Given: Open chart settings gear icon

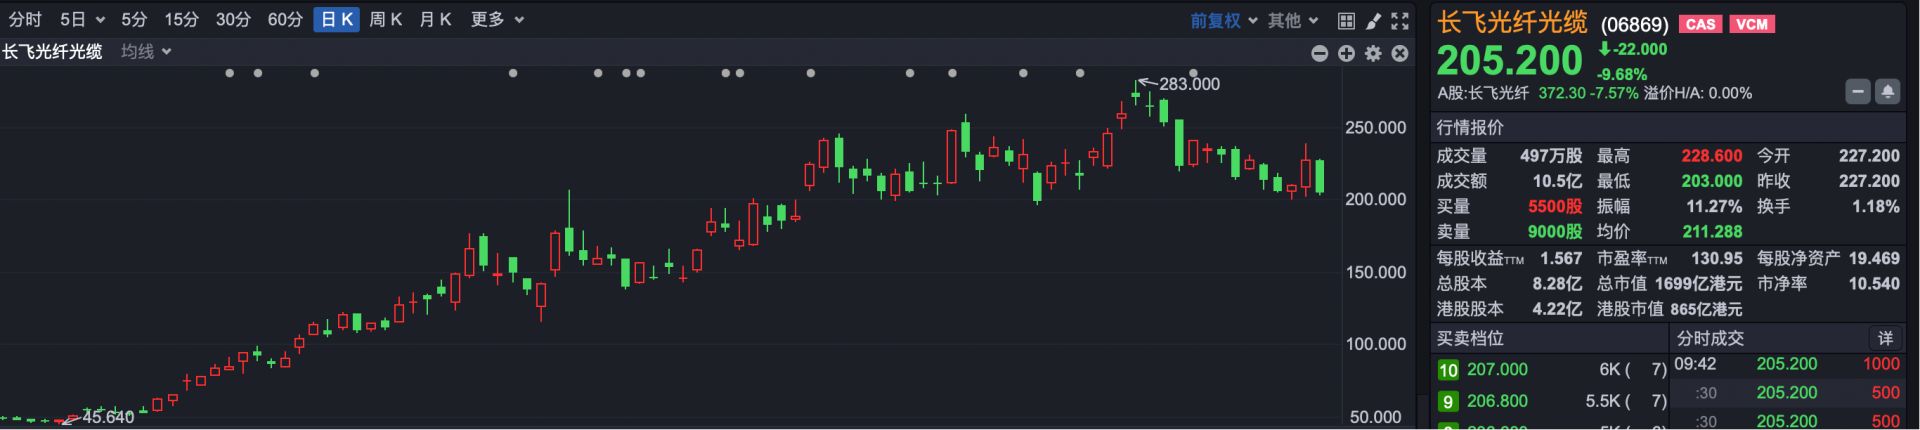Looking at the screenshot, I should point(1373,53).
